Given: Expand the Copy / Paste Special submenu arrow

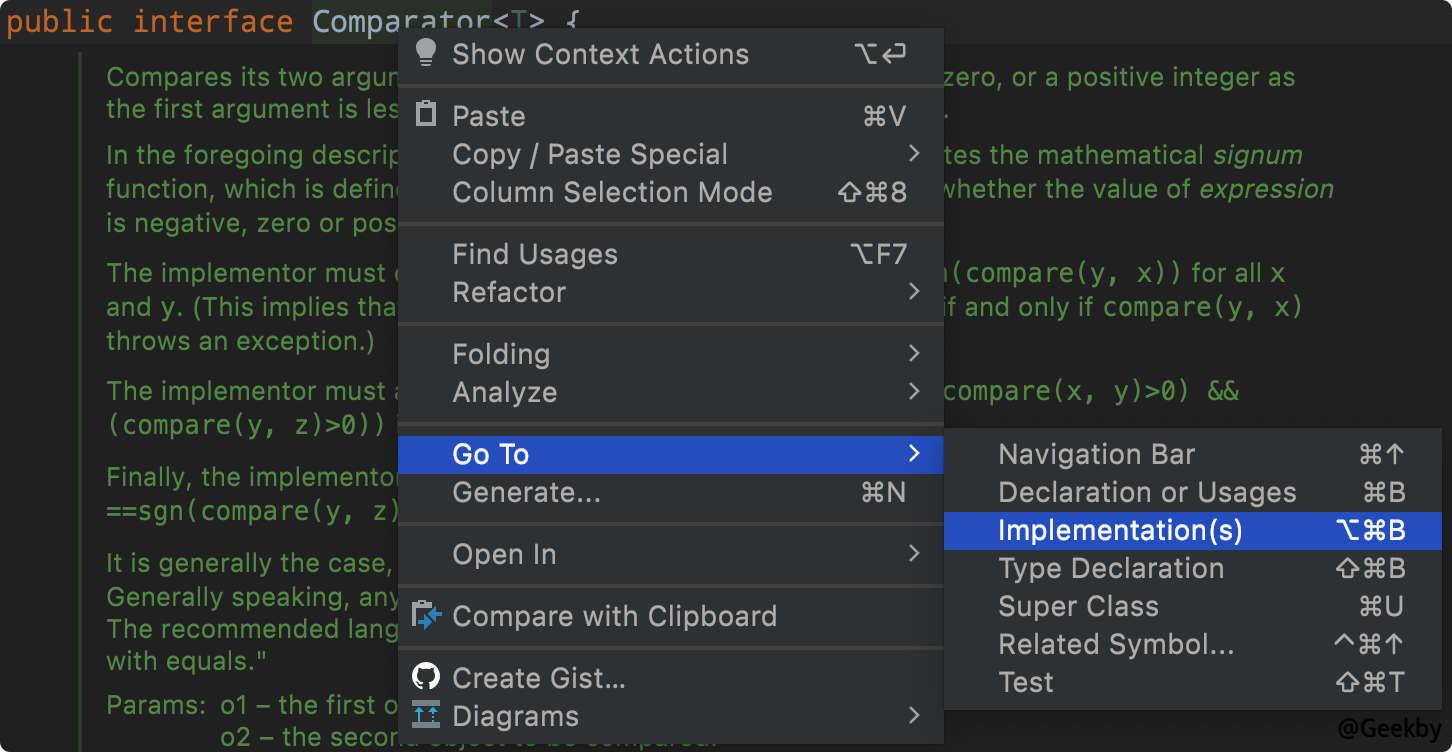Looking at the screenshot, I should coord(913,154).
